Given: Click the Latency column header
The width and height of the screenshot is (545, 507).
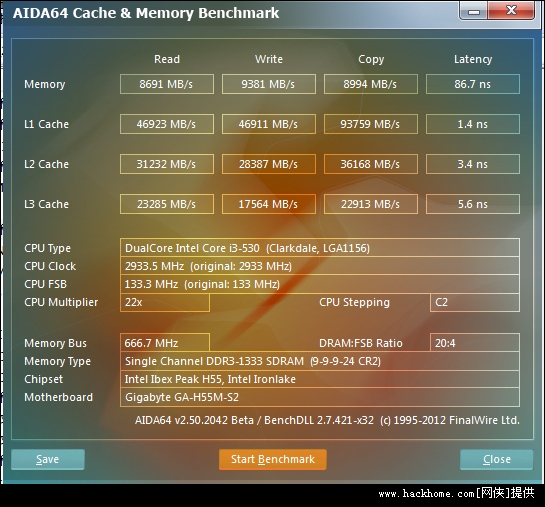Looking at the screenshot, I should point(473,59).
